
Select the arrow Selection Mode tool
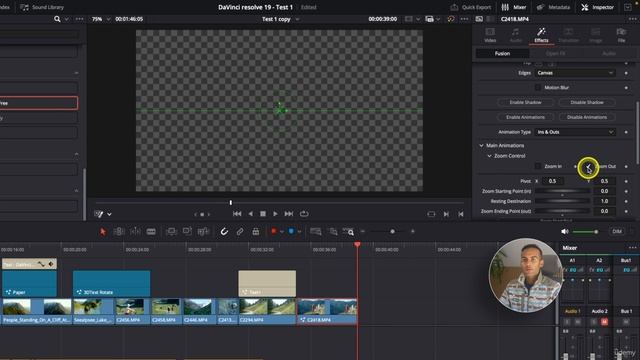pos(103,231)
